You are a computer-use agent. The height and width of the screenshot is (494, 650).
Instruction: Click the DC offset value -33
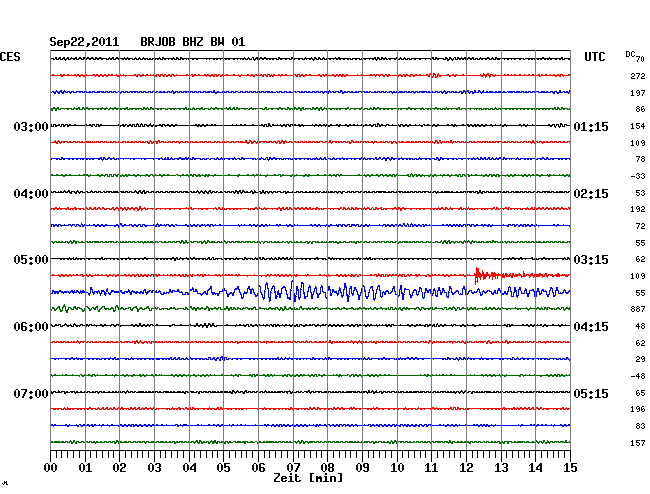(638, 176)
